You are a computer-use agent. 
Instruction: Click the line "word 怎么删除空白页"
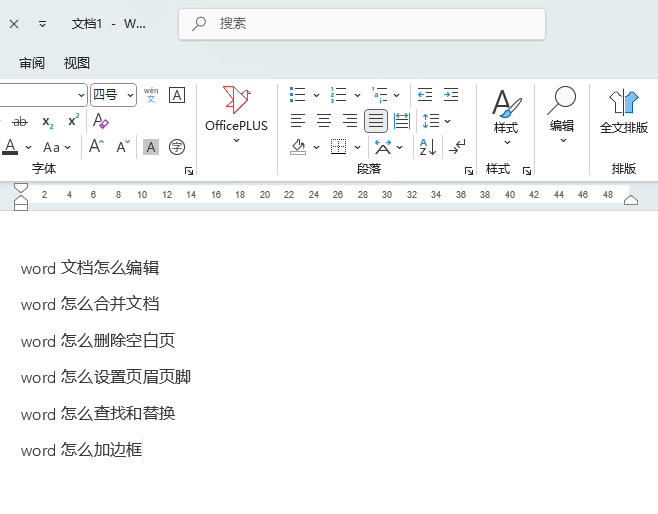pos(98,340)
